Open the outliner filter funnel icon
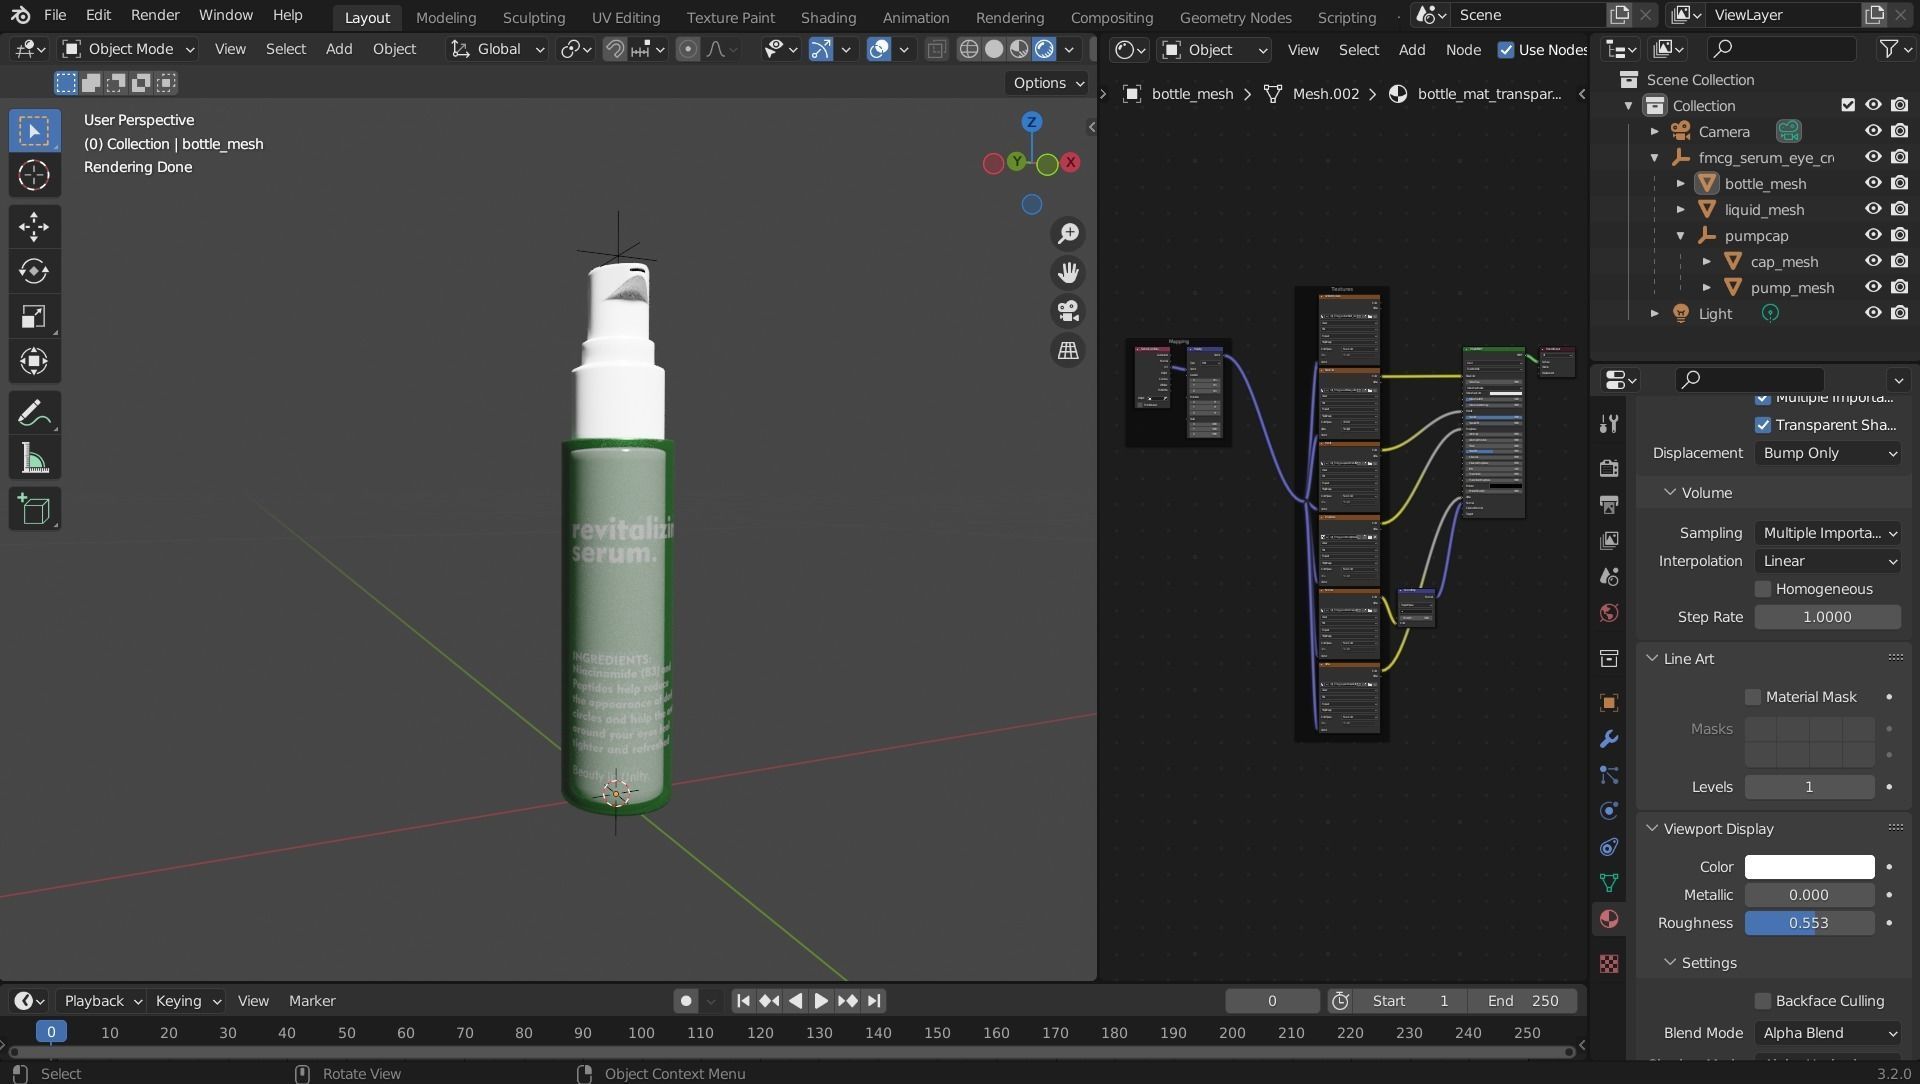 point(1888,49)
